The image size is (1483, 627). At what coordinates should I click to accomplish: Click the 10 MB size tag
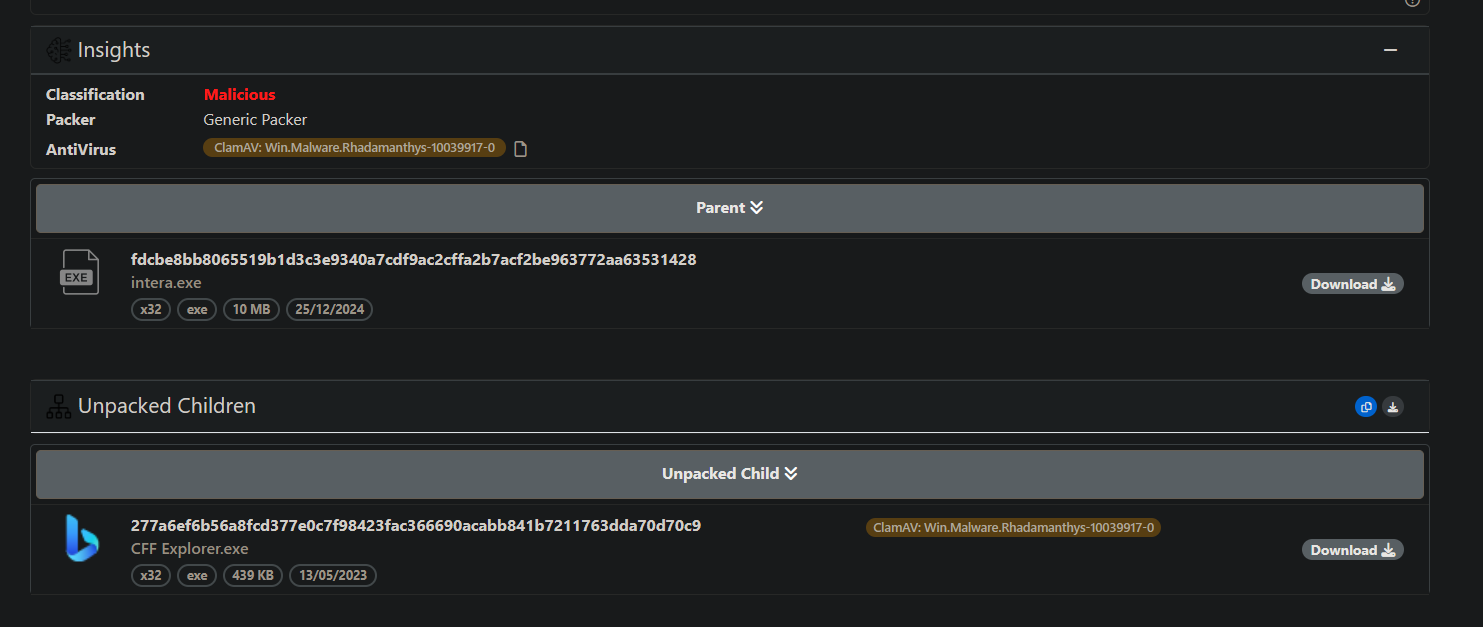[252, 310]
